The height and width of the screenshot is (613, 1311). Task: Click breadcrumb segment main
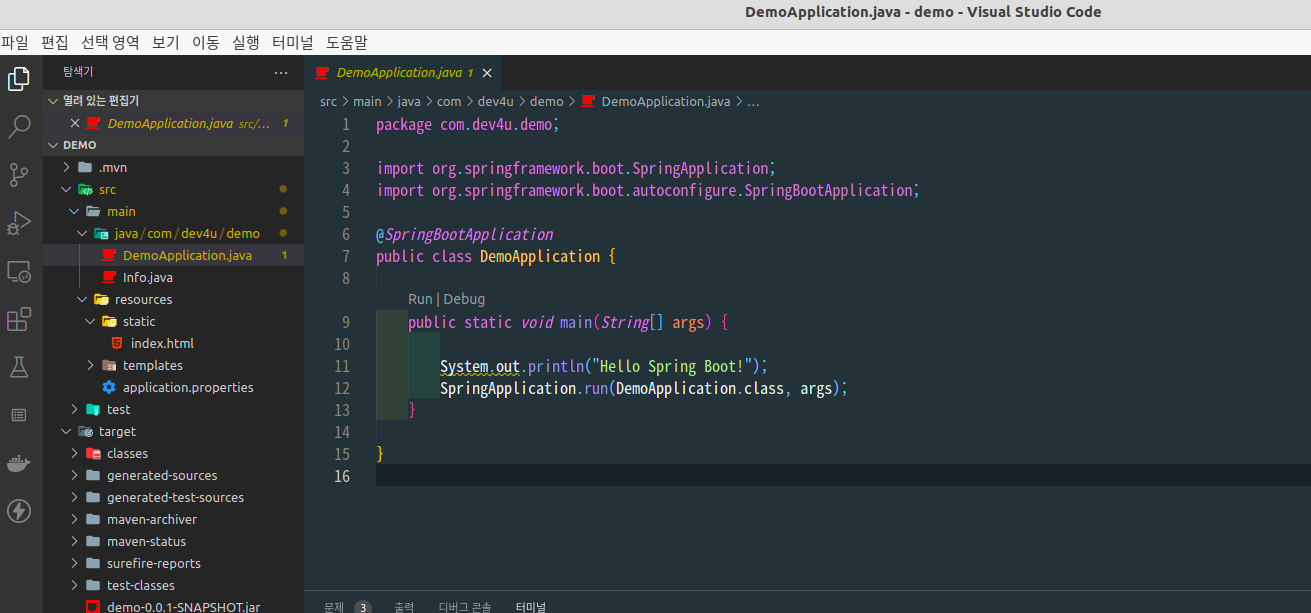pyautogui.click(x=367, y=101)
